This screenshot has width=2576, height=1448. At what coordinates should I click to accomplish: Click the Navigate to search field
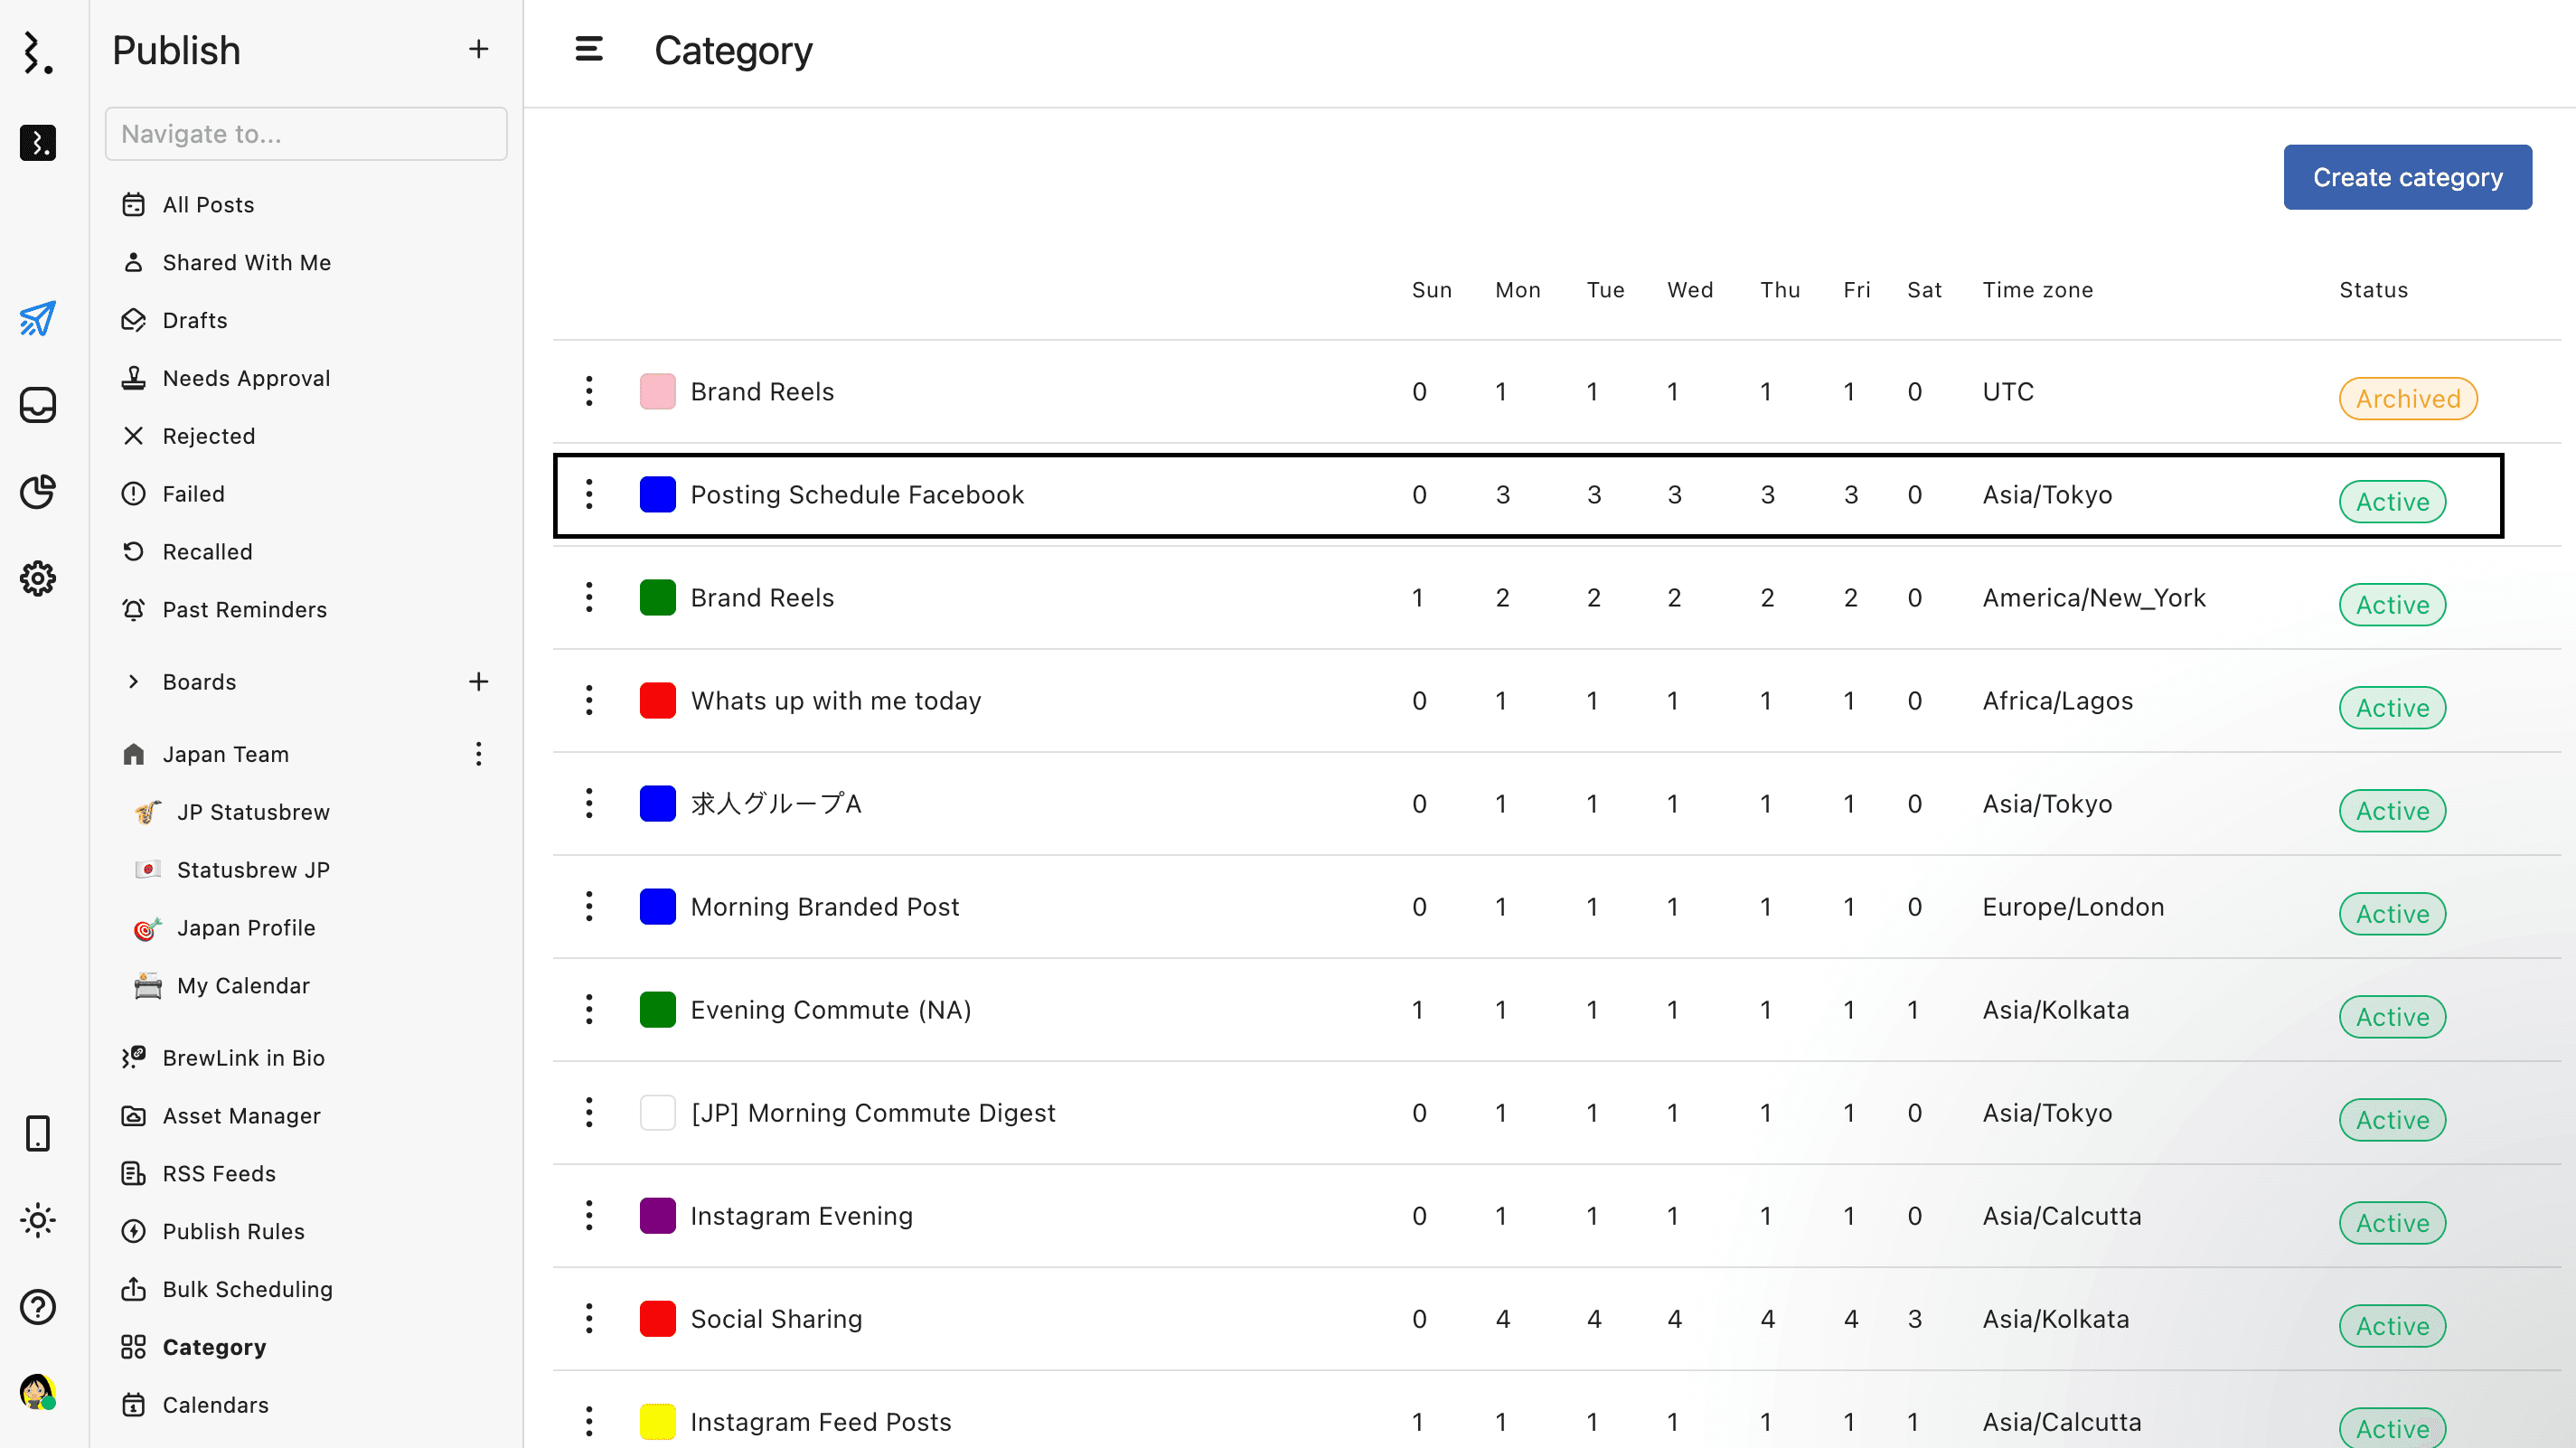pos(306,134)
